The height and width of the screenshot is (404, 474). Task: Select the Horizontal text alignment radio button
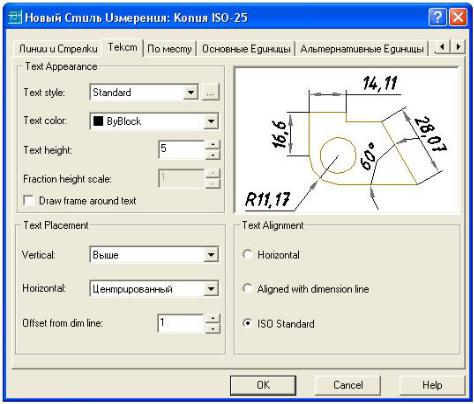pos(247,255)
